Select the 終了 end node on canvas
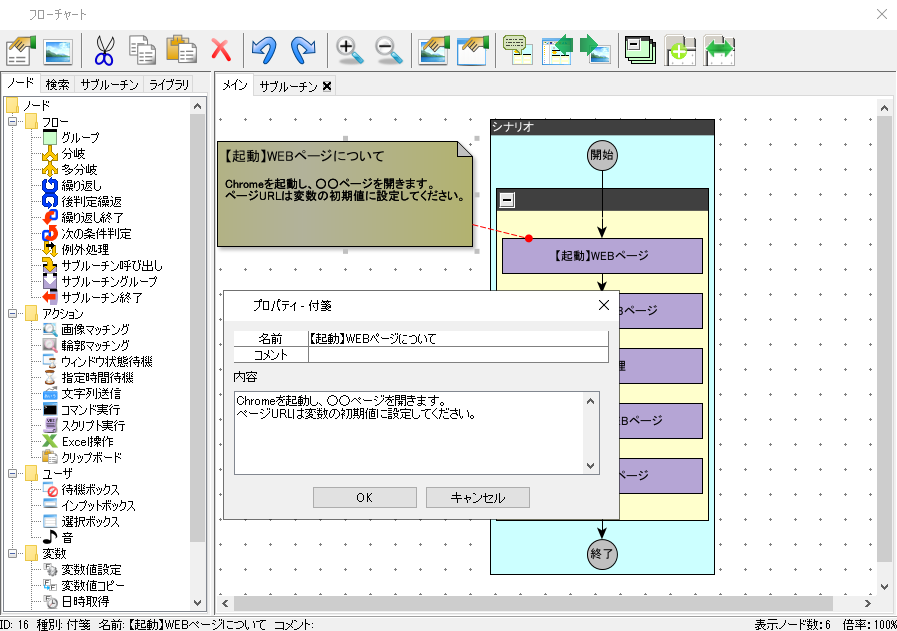This screenshot has width=897, height=631. [x=602, y=554]
